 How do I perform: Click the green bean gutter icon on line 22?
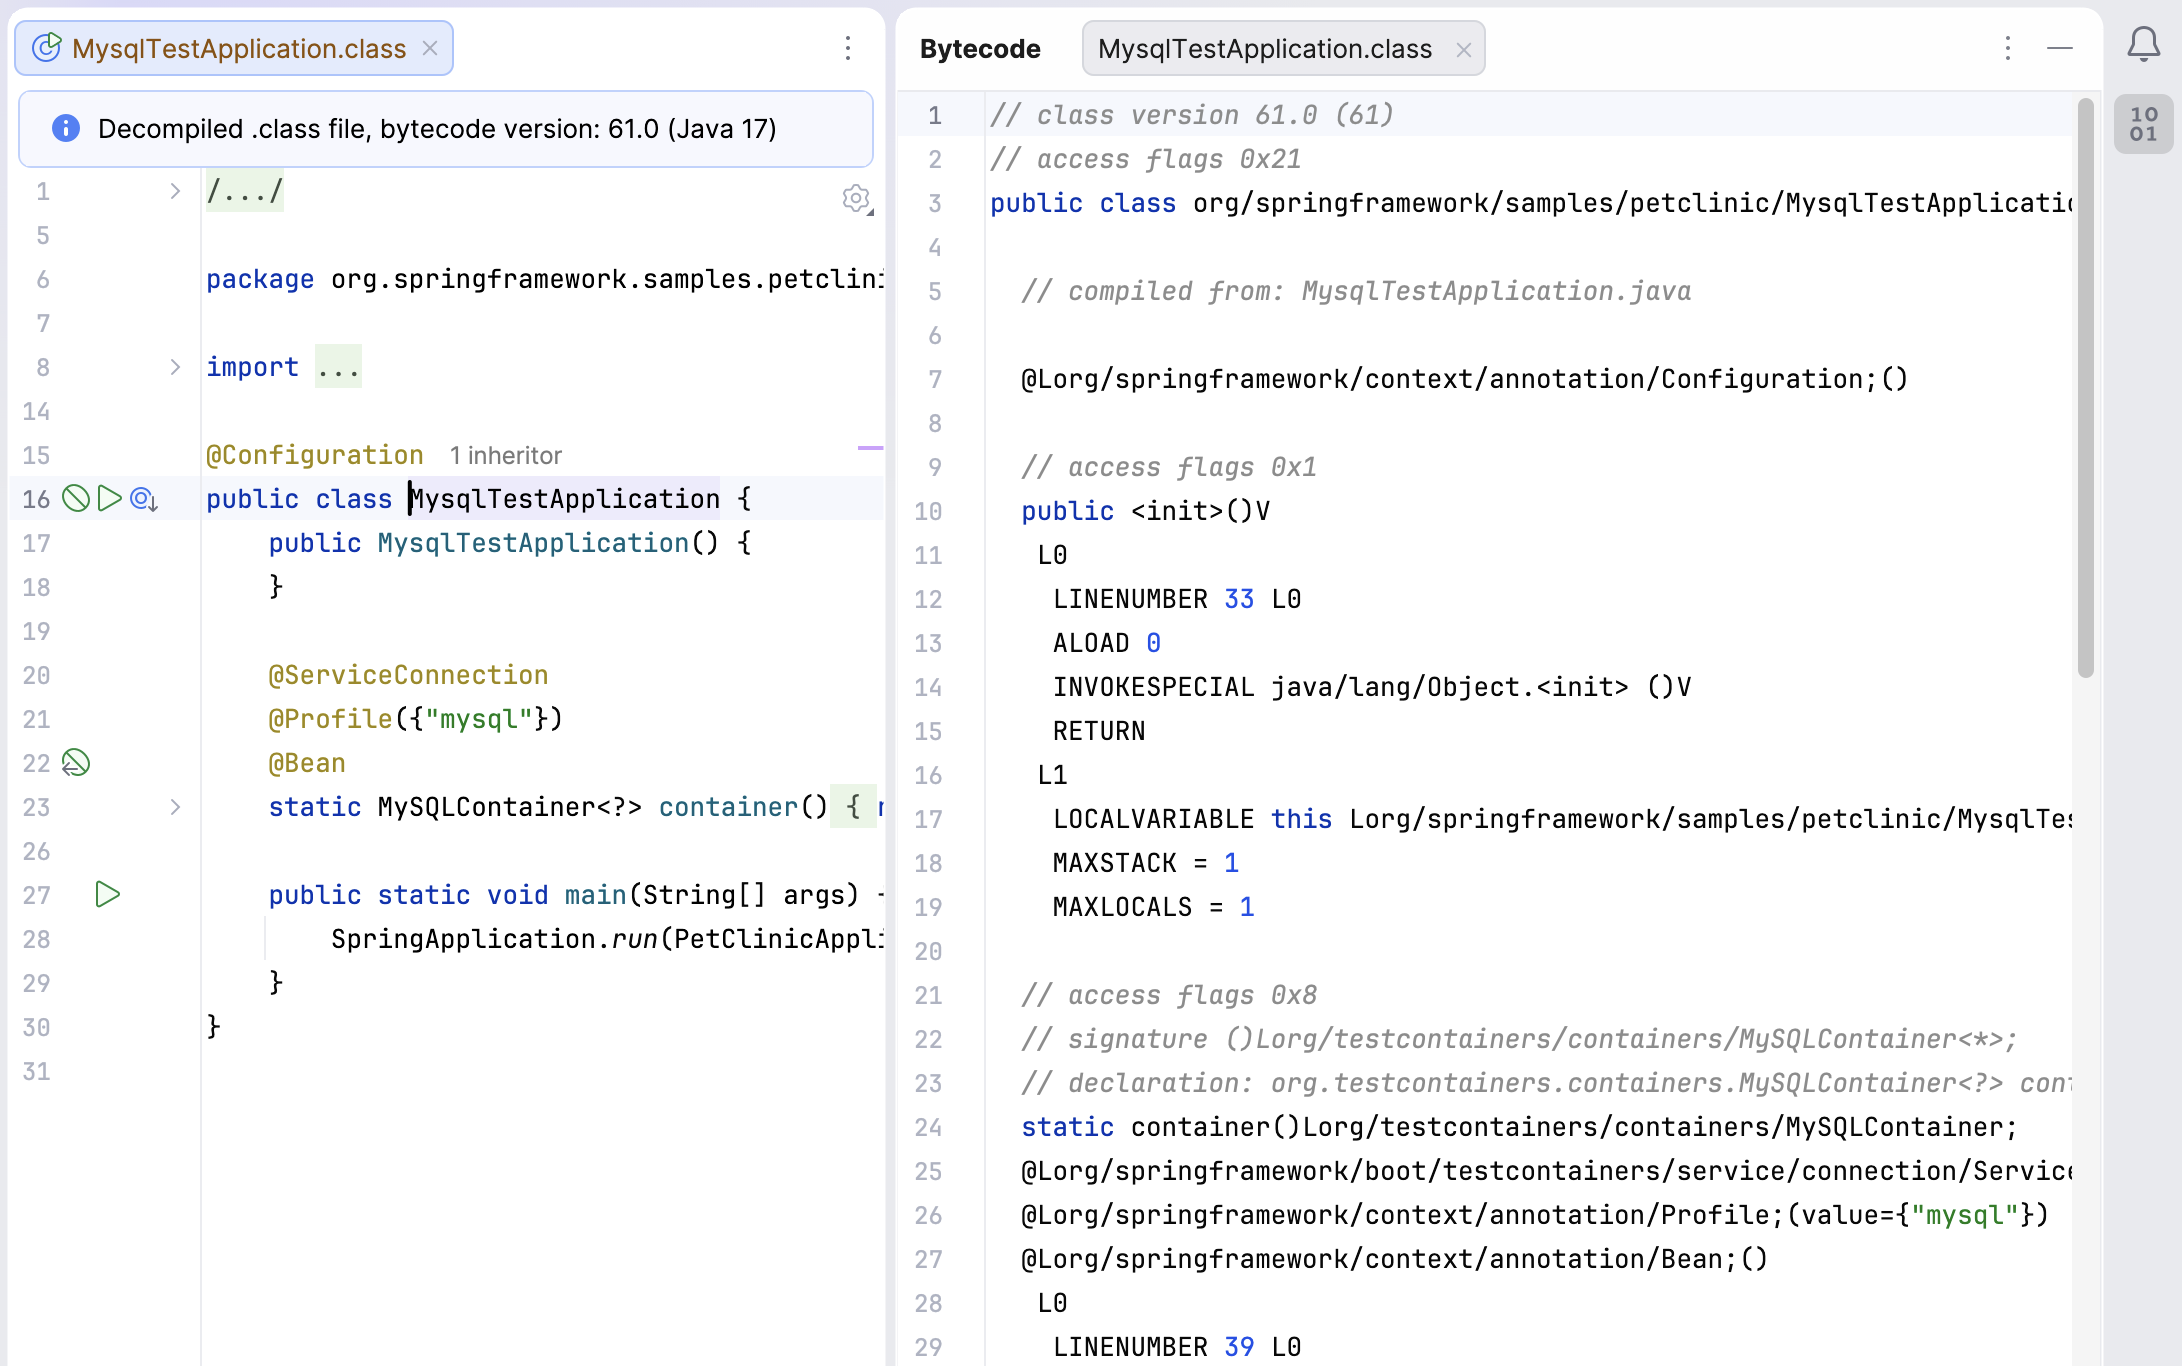tap(76, 763)
